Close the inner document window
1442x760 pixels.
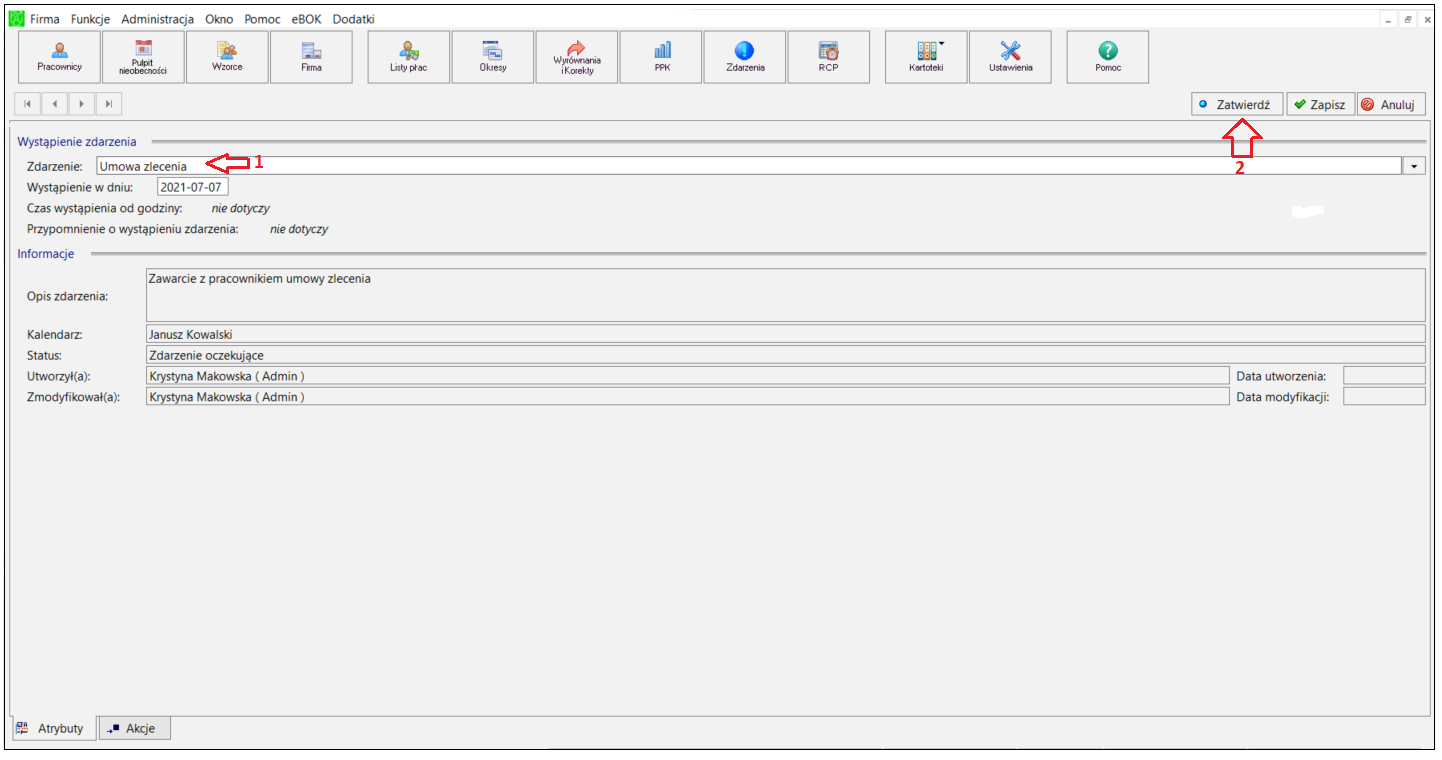coord(1425,19)
